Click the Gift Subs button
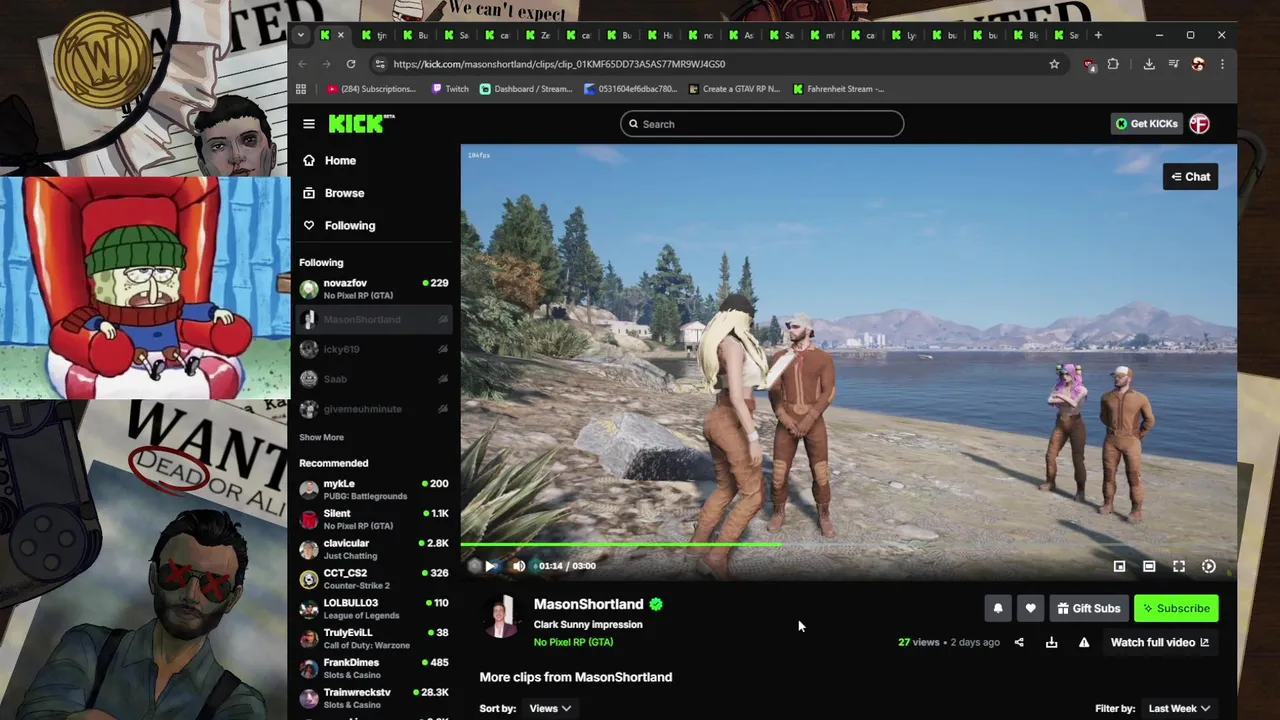This screenshot has height=720, width=1280. [1089, 608]
